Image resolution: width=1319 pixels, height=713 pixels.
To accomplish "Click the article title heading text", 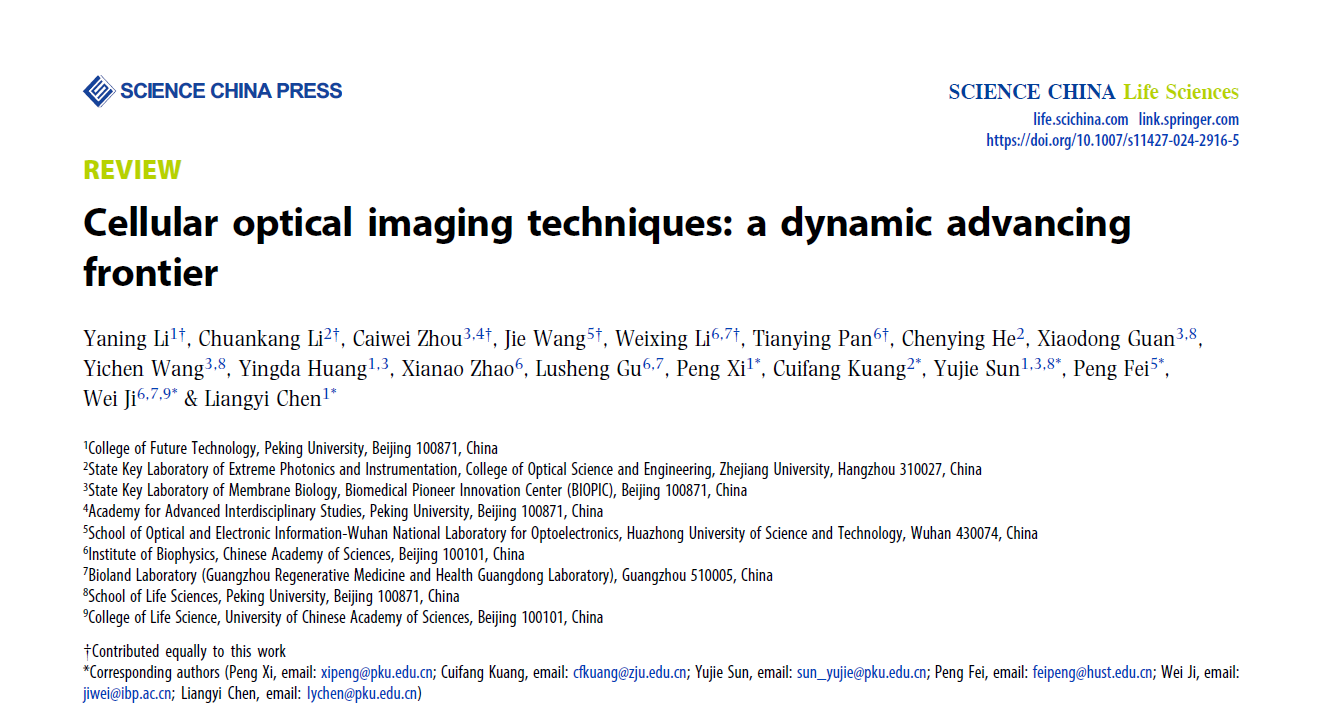I will pyautogui.click(x=606, y=223).
